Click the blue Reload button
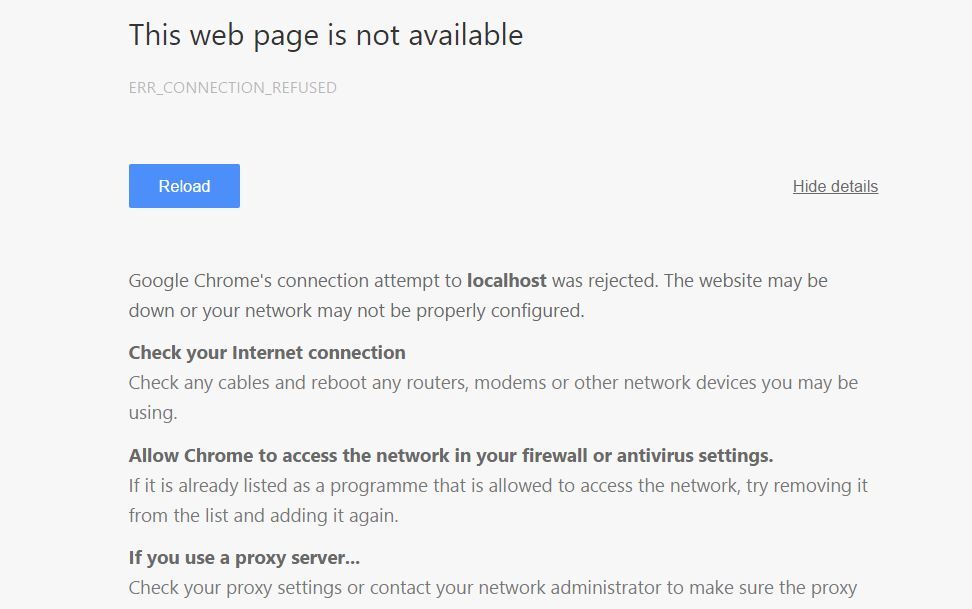 pyautogui.click(x=184, y=186)
